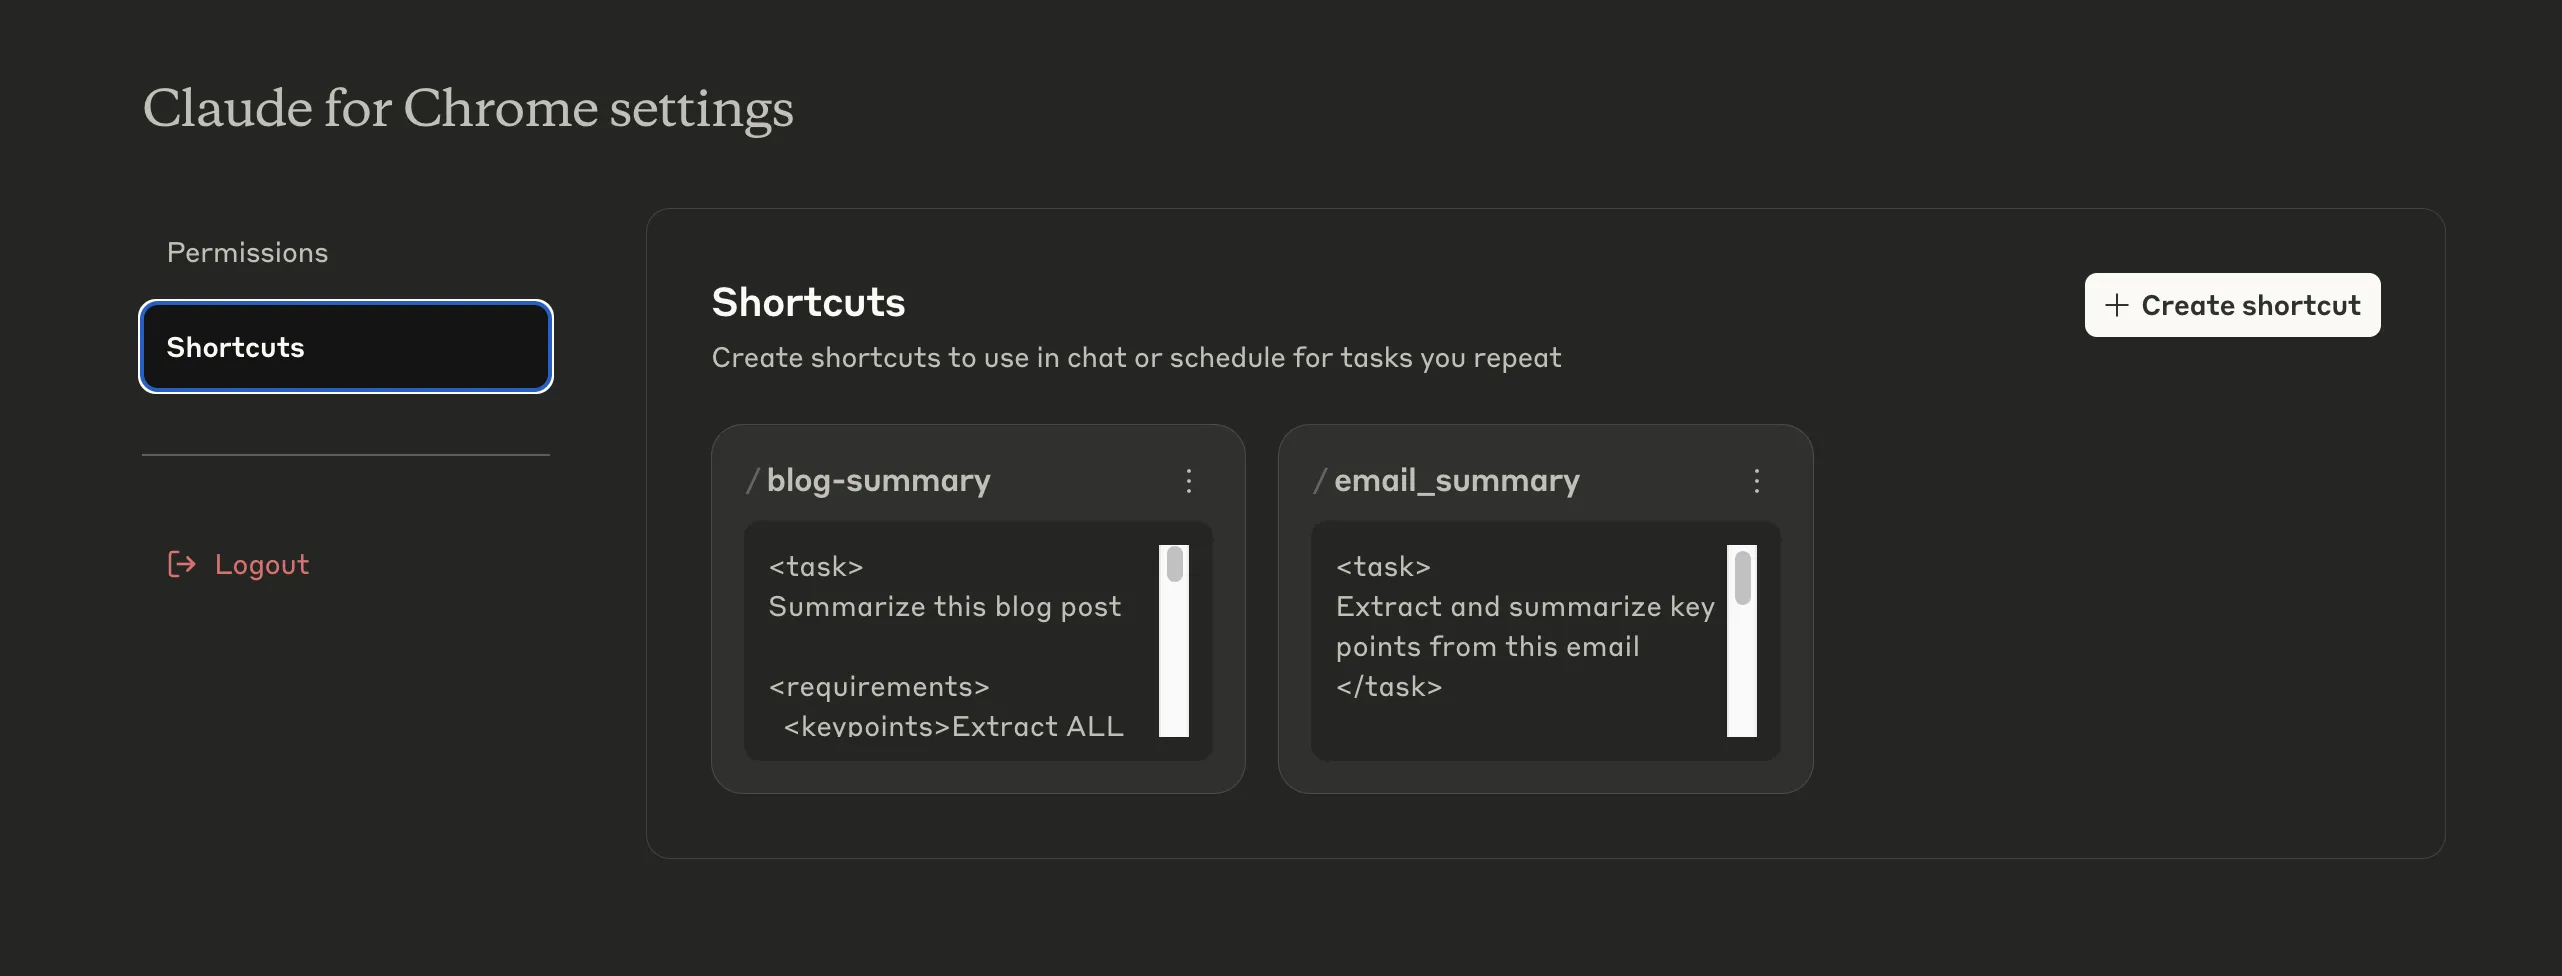Open the blog-summary three-dot options menu

1188,481
